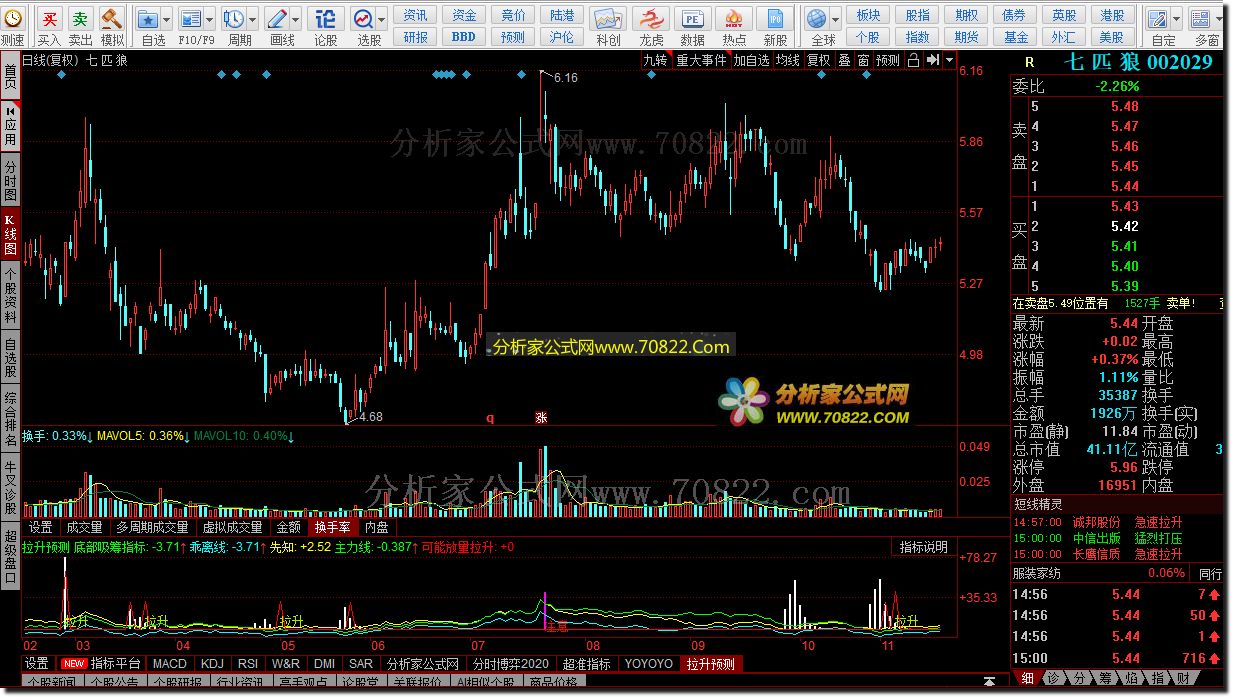Select the 周期 period clock icon
Viewport: 1233px width, 697px height.
[x=233, y=19]
